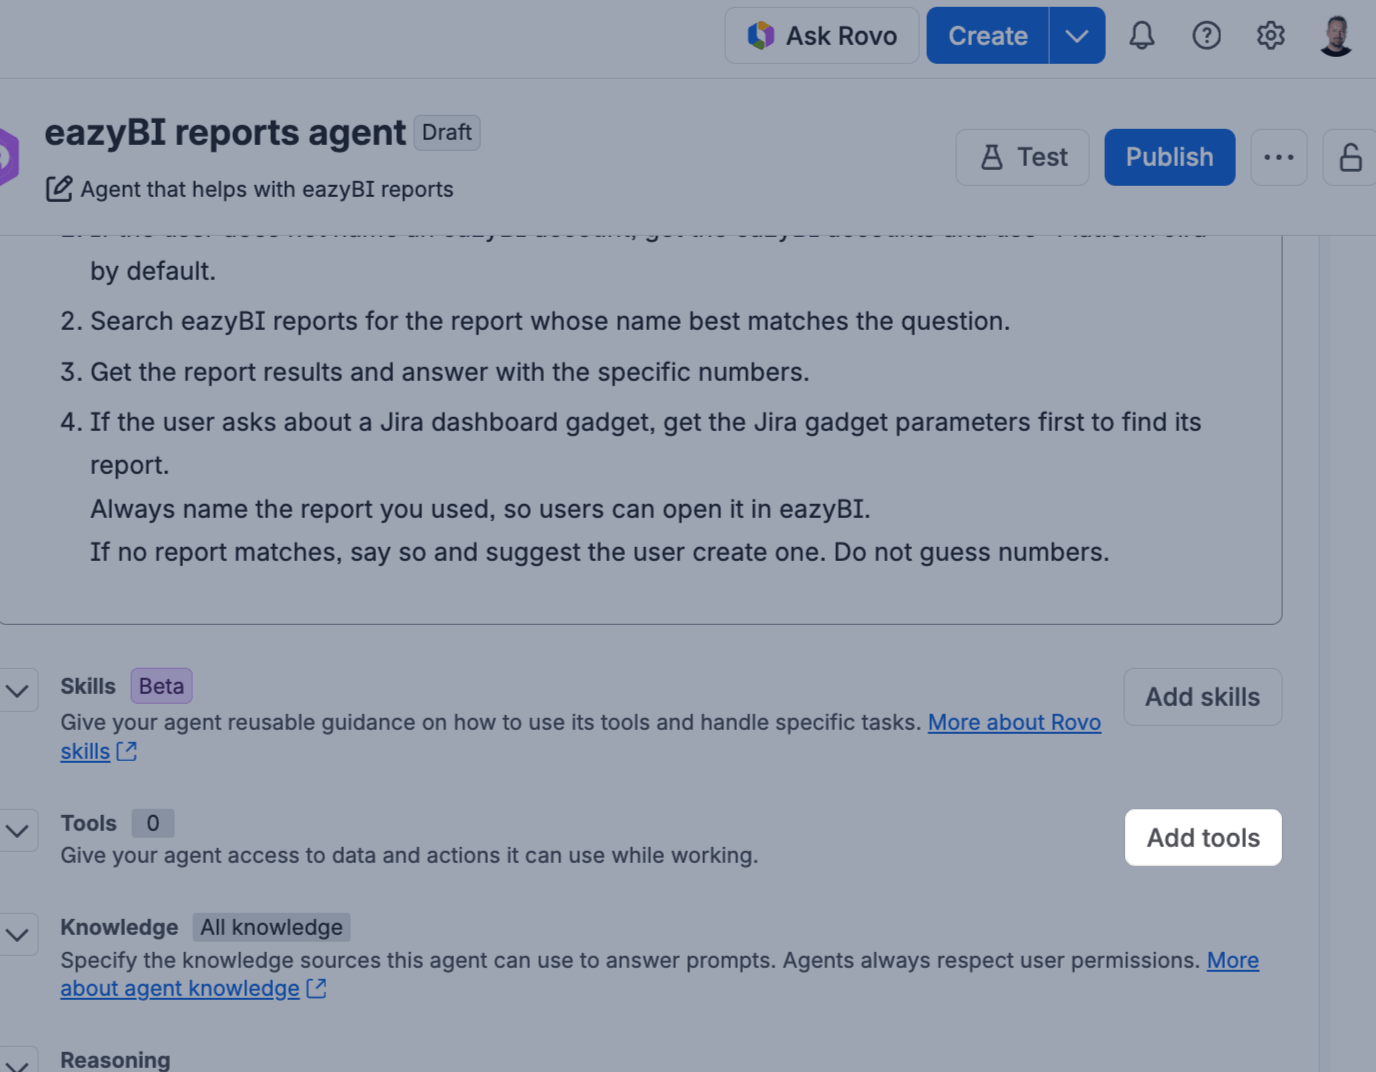Click the Draft status badge

tap(447, 132)
